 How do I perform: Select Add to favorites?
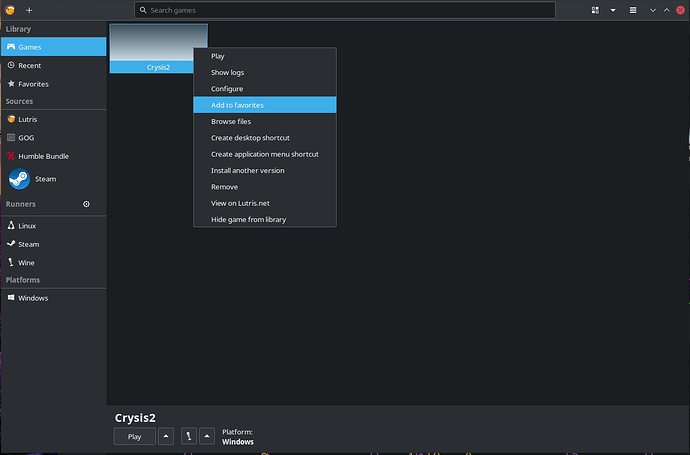265,105
